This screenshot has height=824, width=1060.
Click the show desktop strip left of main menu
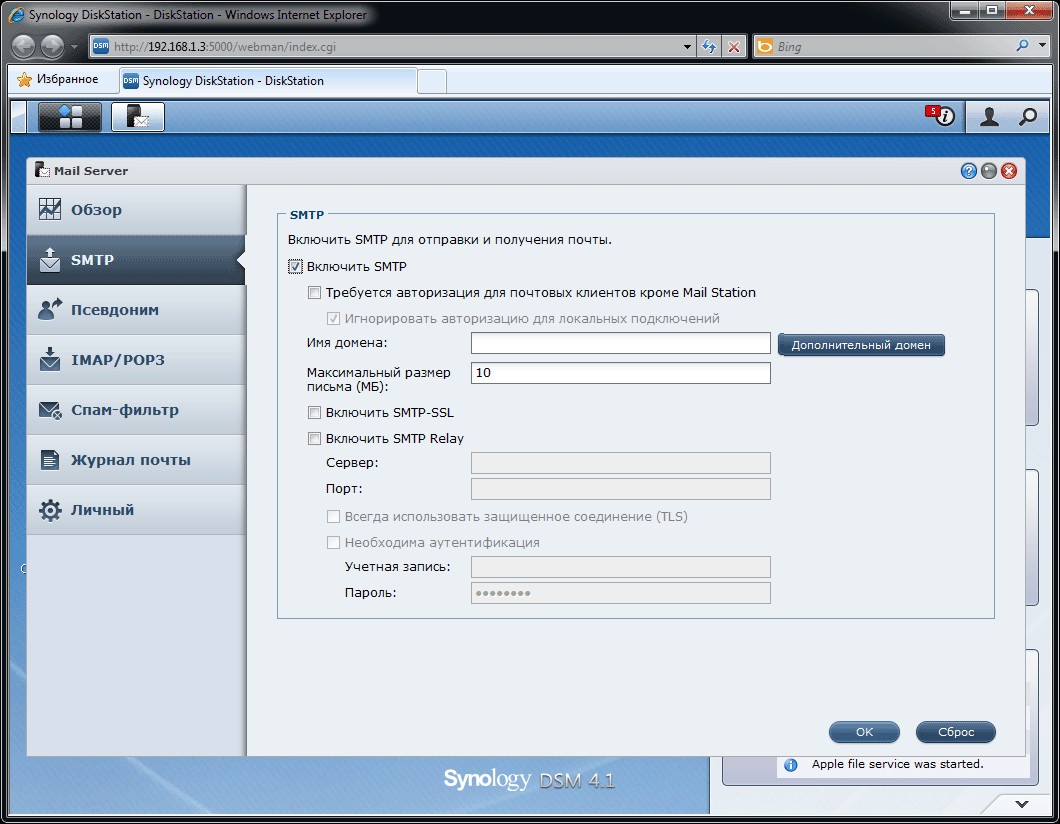click(18, 116)
